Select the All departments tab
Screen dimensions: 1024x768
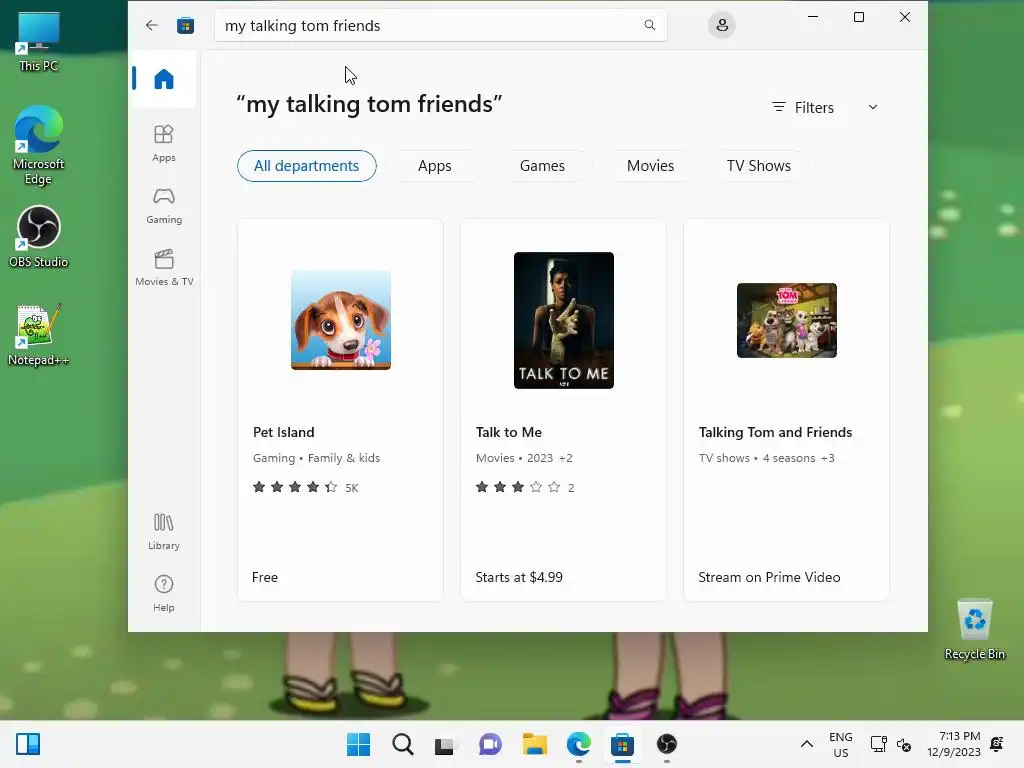point(306,166)
